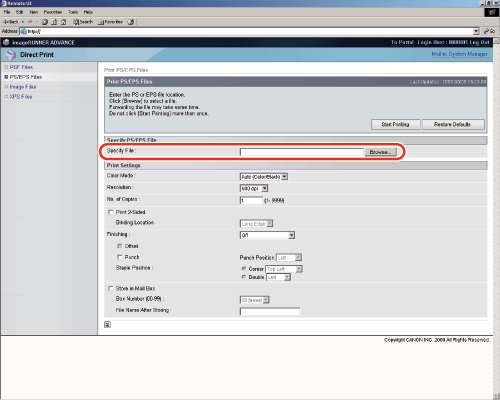Click the return-to-top icon below settings
Screen dimensions: 500x400
click(x=107, y=324)
